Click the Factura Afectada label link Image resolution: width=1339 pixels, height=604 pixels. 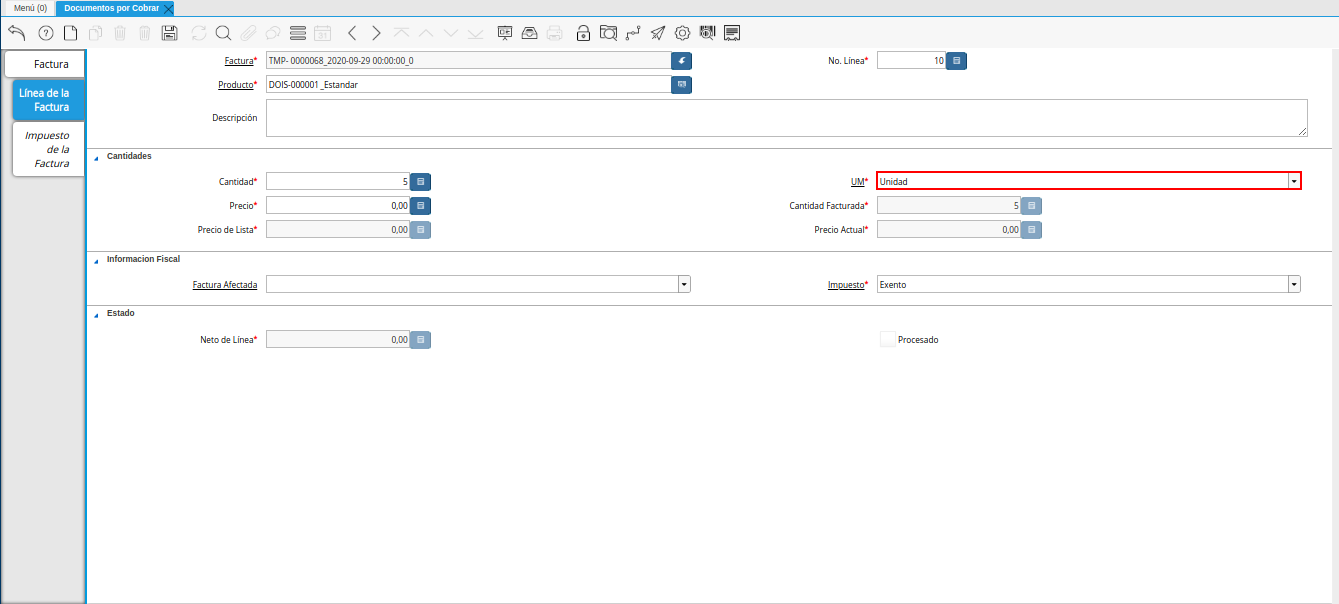[x=225, y=285]
